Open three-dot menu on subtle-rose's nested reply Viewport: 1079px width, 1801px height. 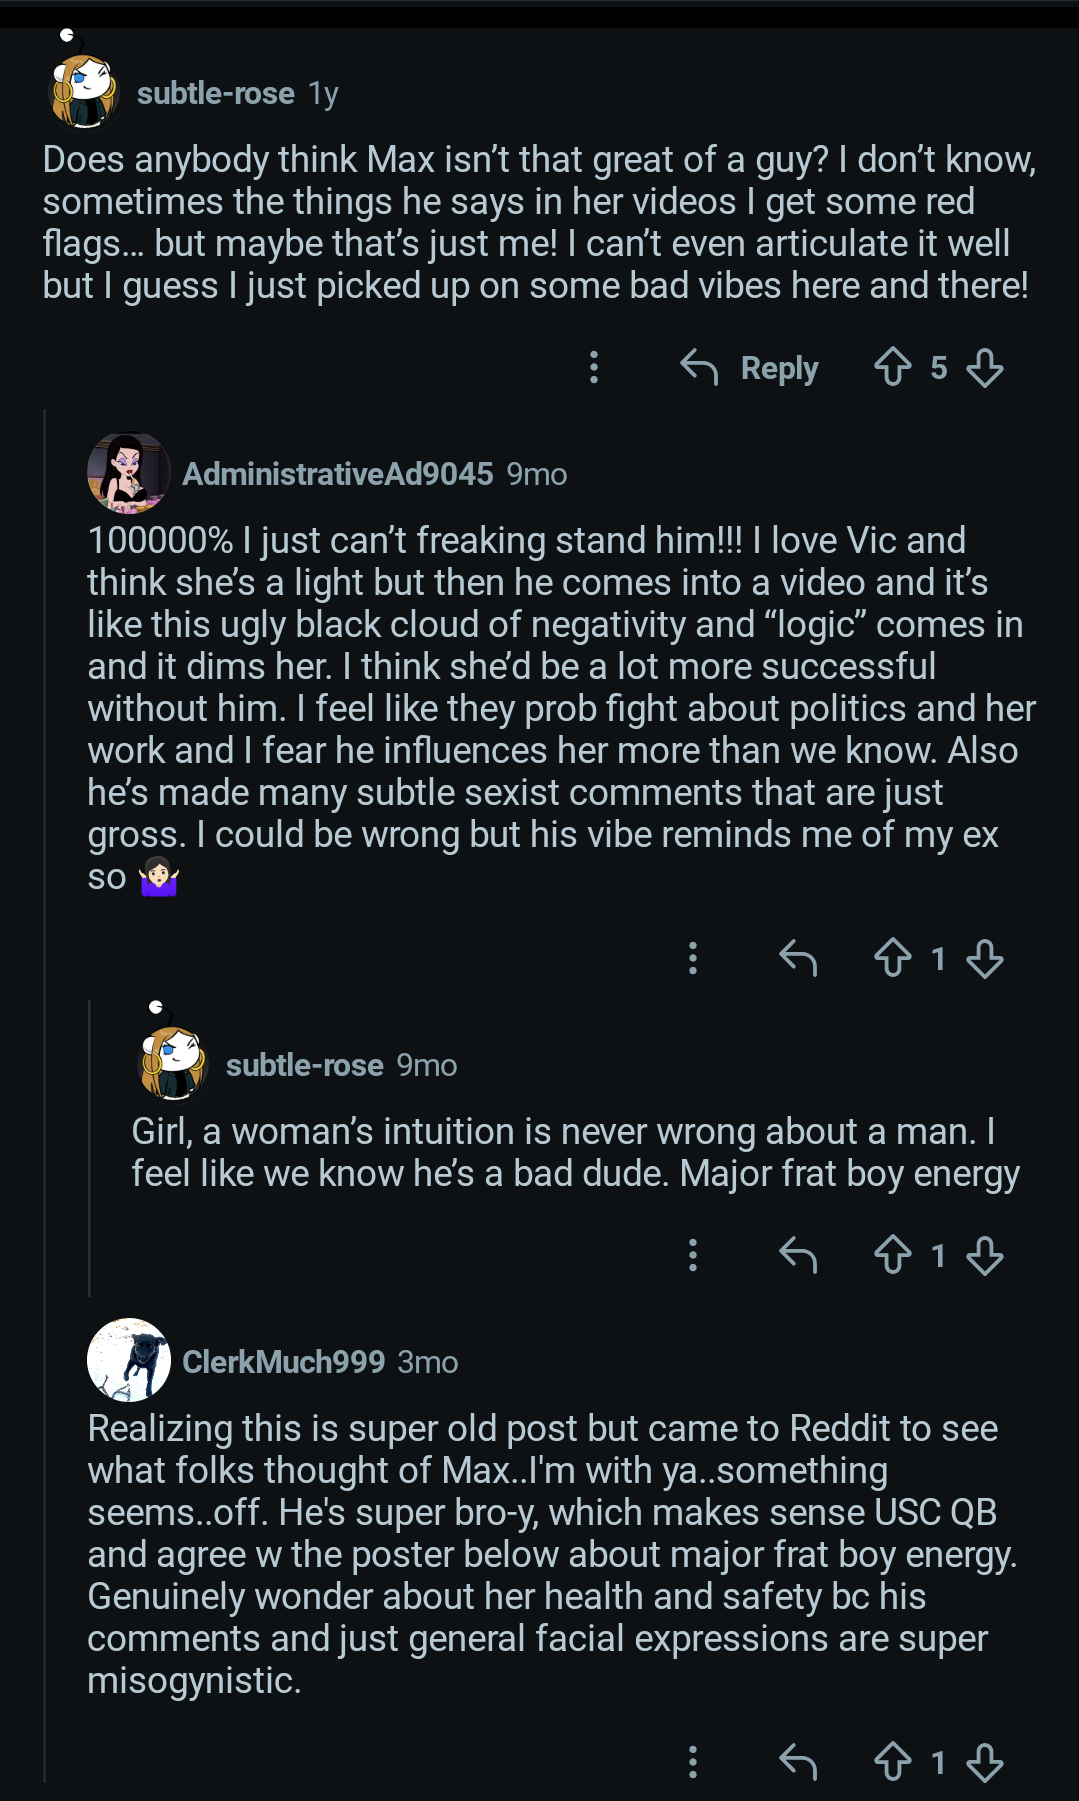692,1254
